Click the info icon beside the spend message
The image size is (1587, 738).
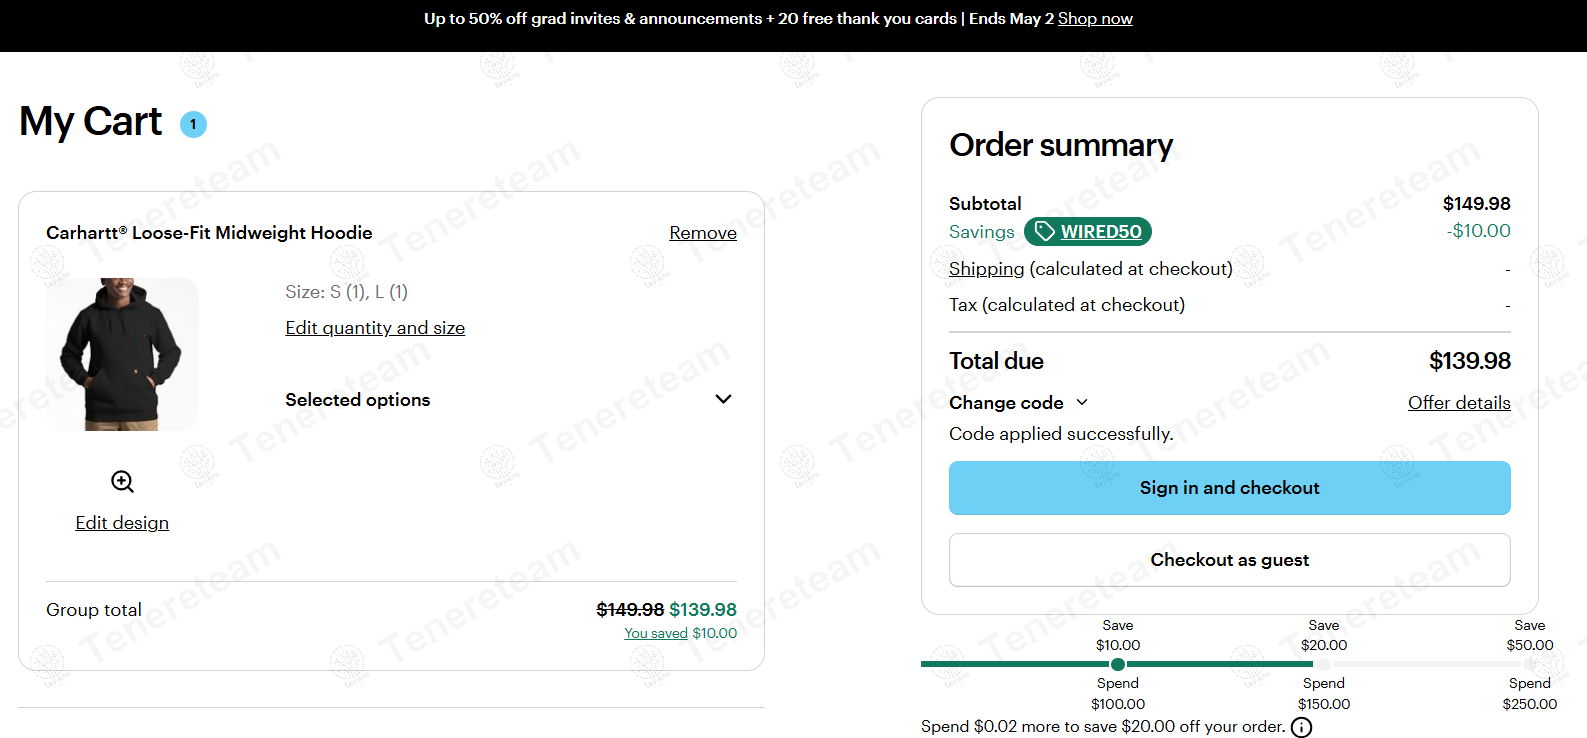(x=1301, y=727)
